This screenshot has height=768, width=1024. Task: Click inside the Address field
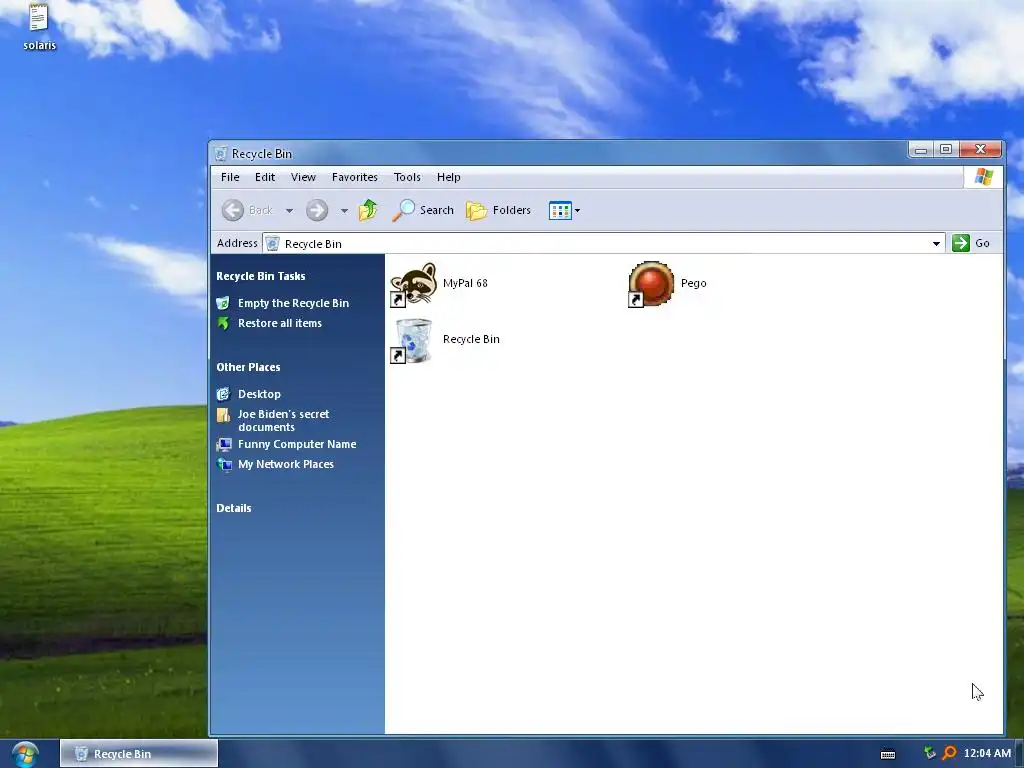tap(603, 244)
